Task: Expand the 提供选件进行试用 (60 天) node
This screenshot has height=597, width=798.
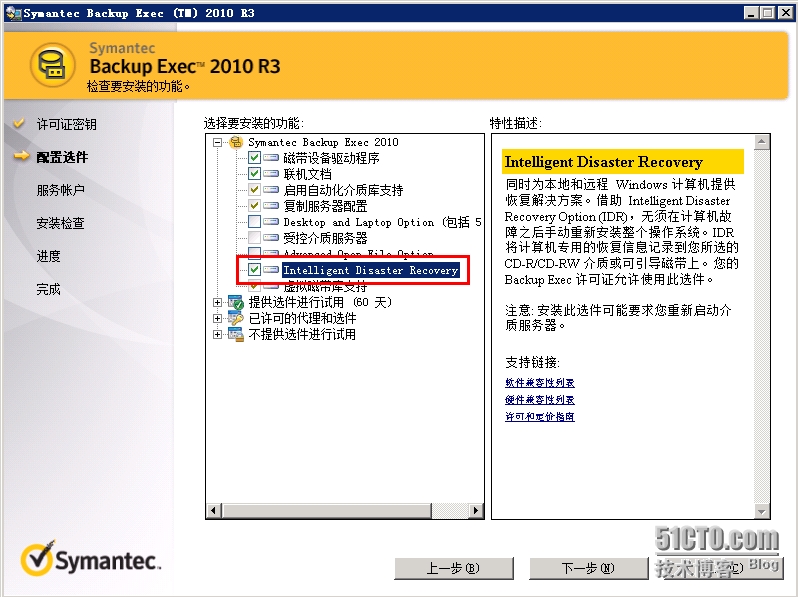Action: coord(217,302)
